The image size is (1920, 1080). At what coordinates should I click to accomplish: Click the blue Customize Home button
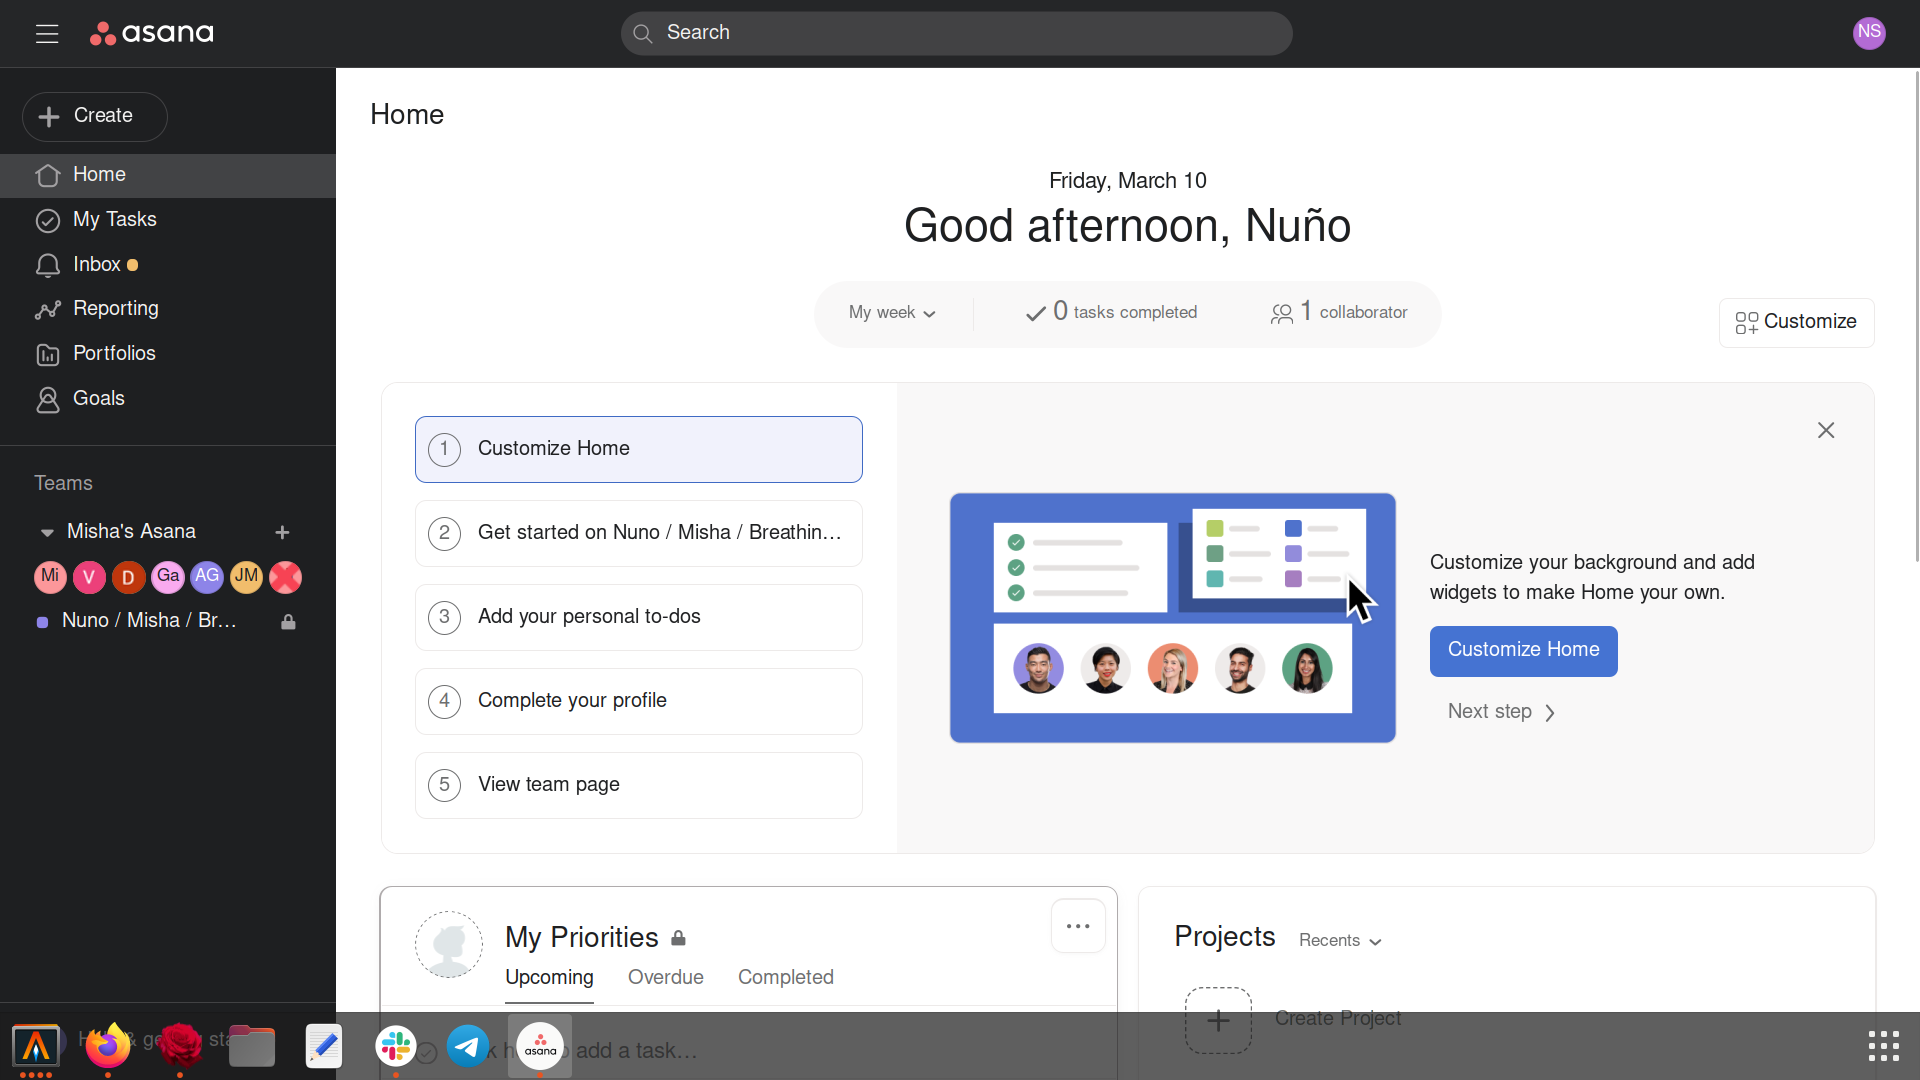click(1523, 651)
